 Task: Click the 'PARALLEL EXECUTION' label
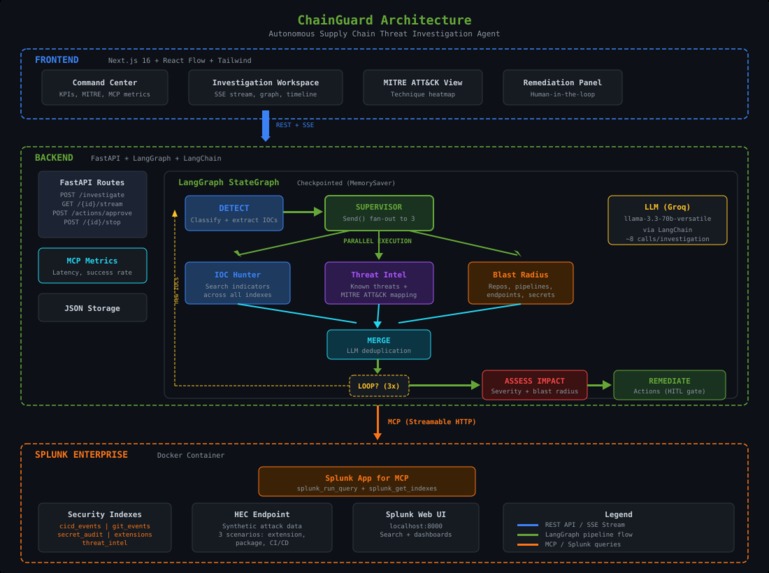(377, 241)
